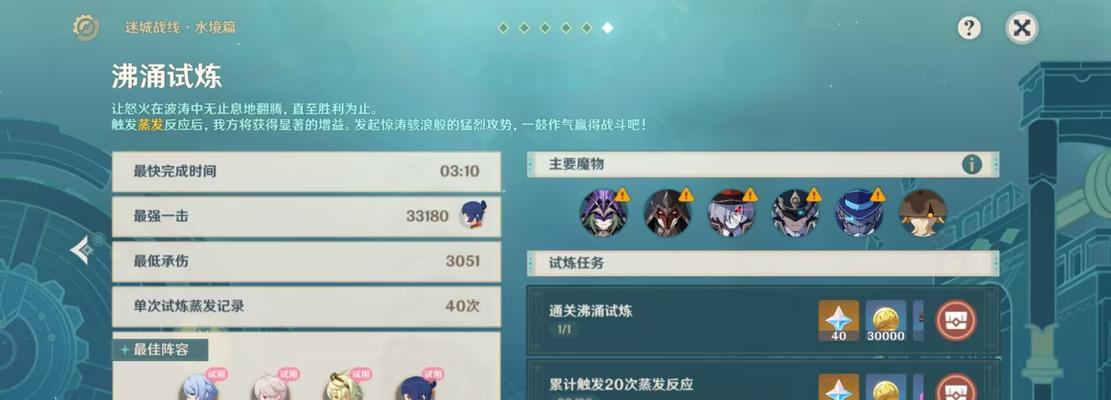Select the brown hat monster portrait
This screenshot has height=400, width=1111.
click(923, 212)
